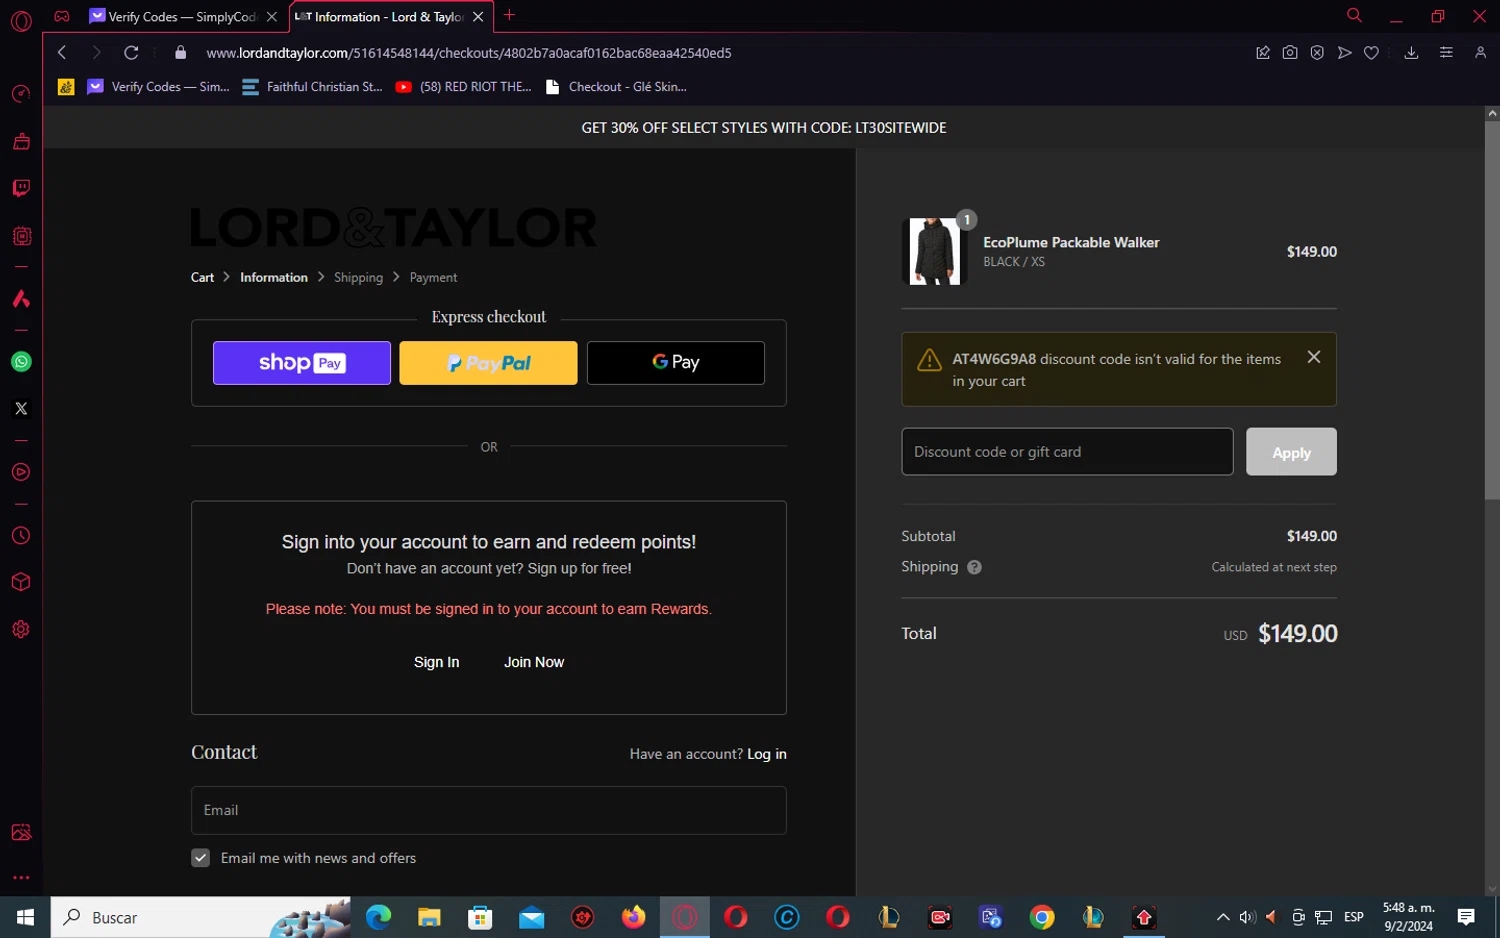Uncheck Email me with news and offers

201,858
